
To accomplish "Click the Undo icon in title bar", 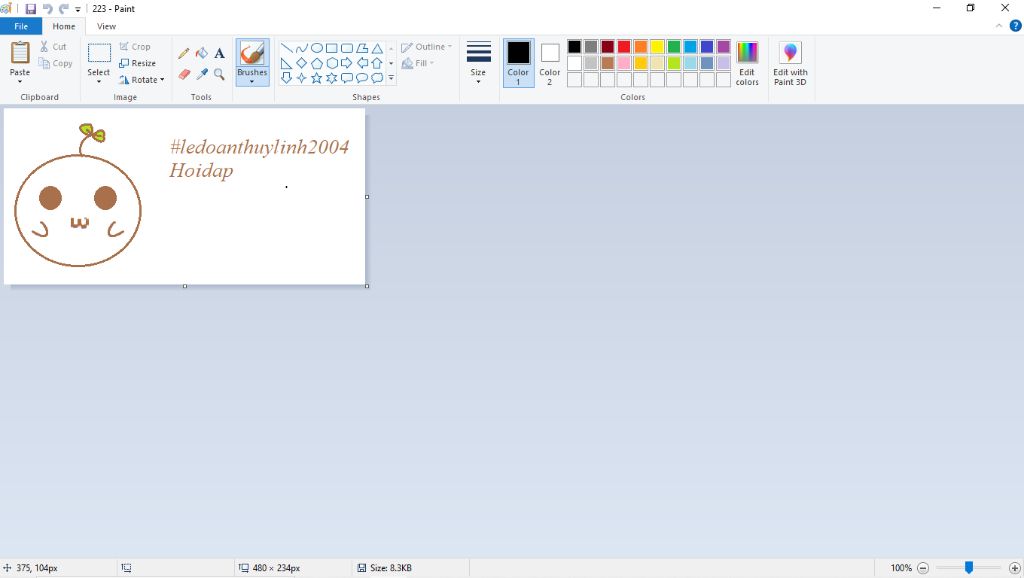I will tap(48, 9).
